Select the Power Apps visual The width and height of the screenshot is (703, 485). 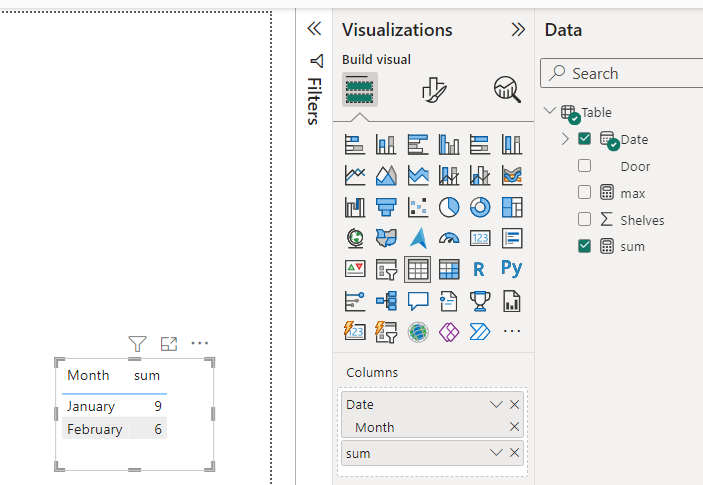tap(449, 332)
